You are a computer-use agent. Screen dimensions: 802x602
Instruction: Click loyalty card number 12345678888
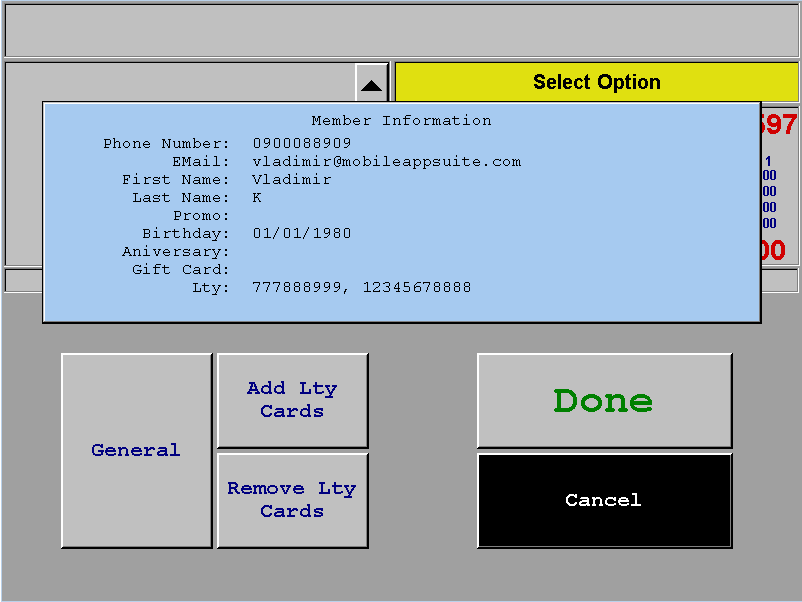tap(416, 288)
